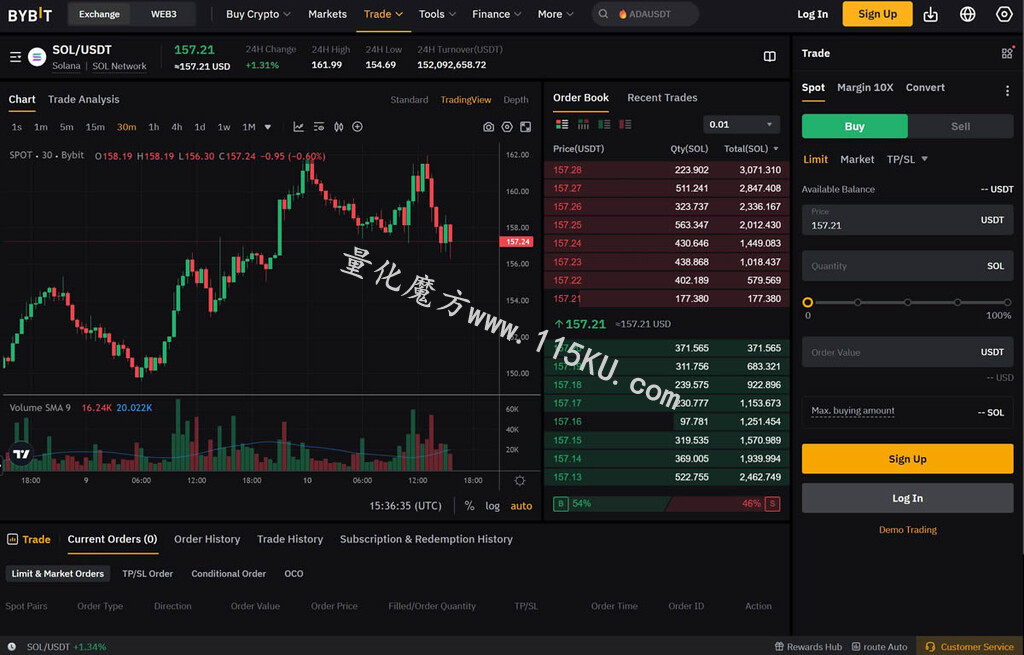
Task: Open the 0.01 price precision dropdown
Action: click(x=741, y=124)
